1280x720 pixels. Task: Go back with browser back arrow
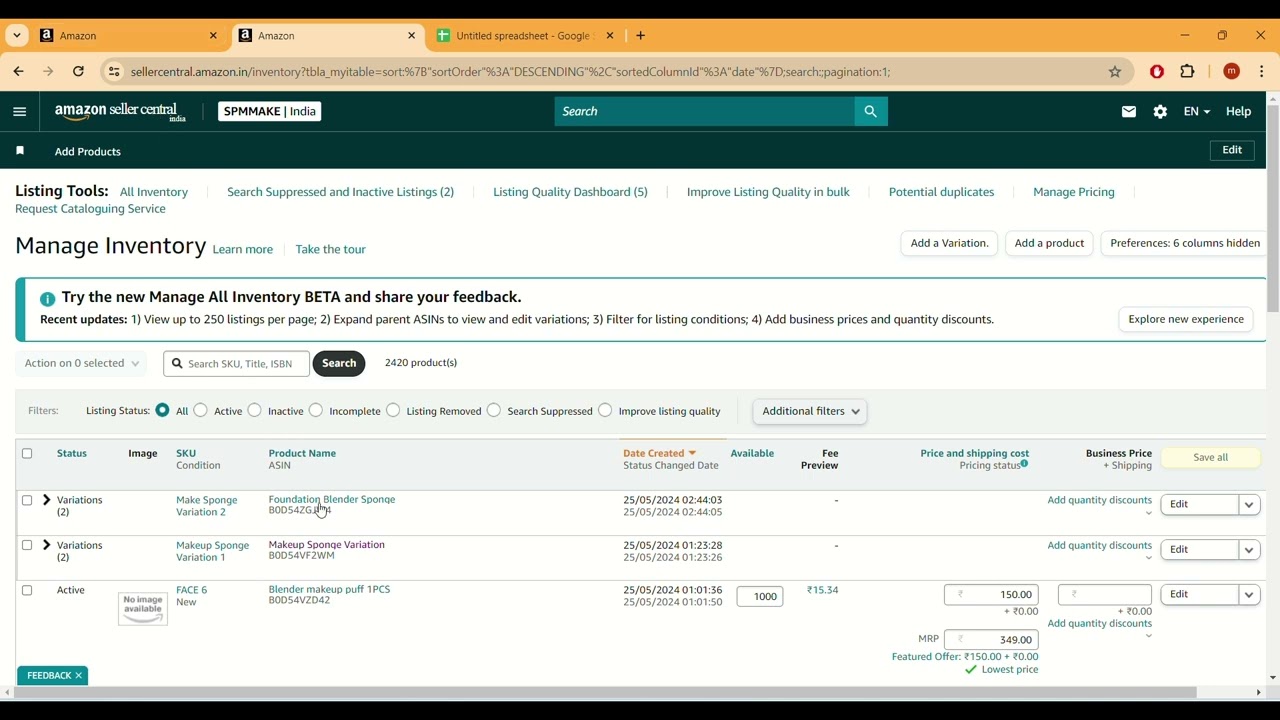click(x=18, y=72)
